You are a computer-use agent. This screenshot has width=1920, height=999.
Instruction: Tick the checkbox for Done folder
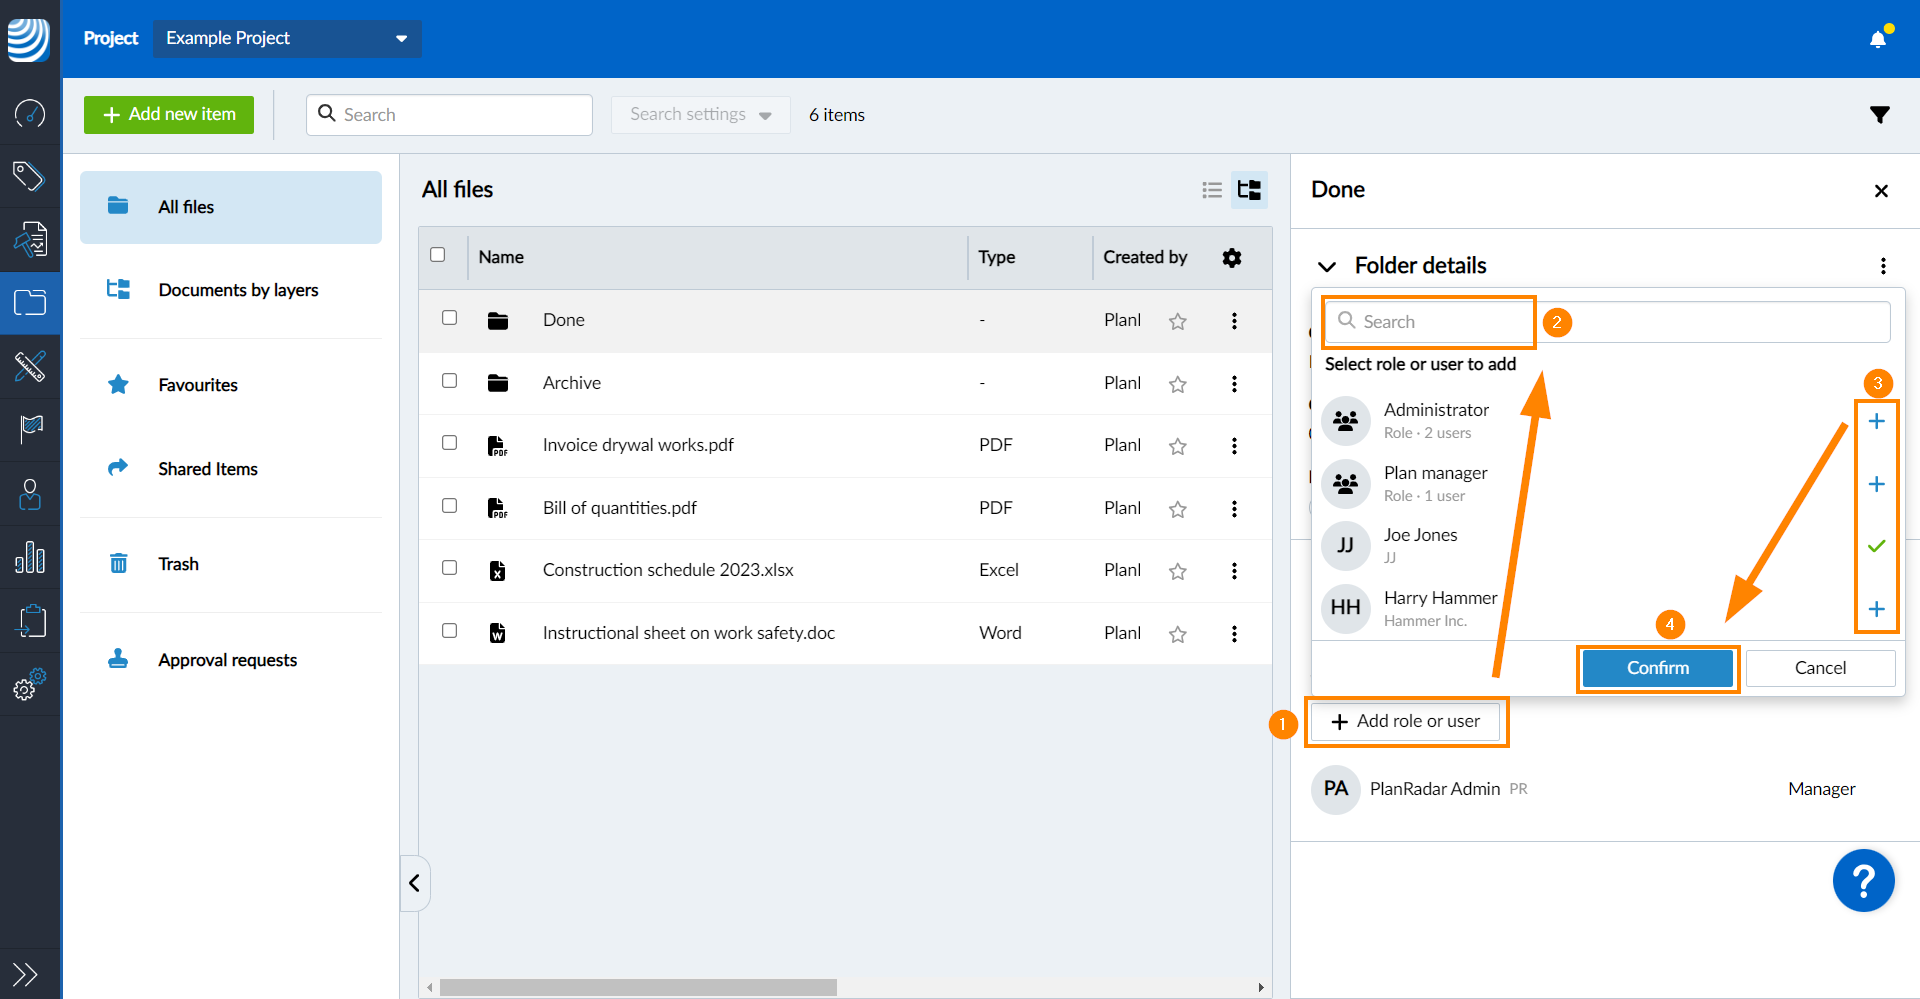pyautogui.click(x=450, y=318)
